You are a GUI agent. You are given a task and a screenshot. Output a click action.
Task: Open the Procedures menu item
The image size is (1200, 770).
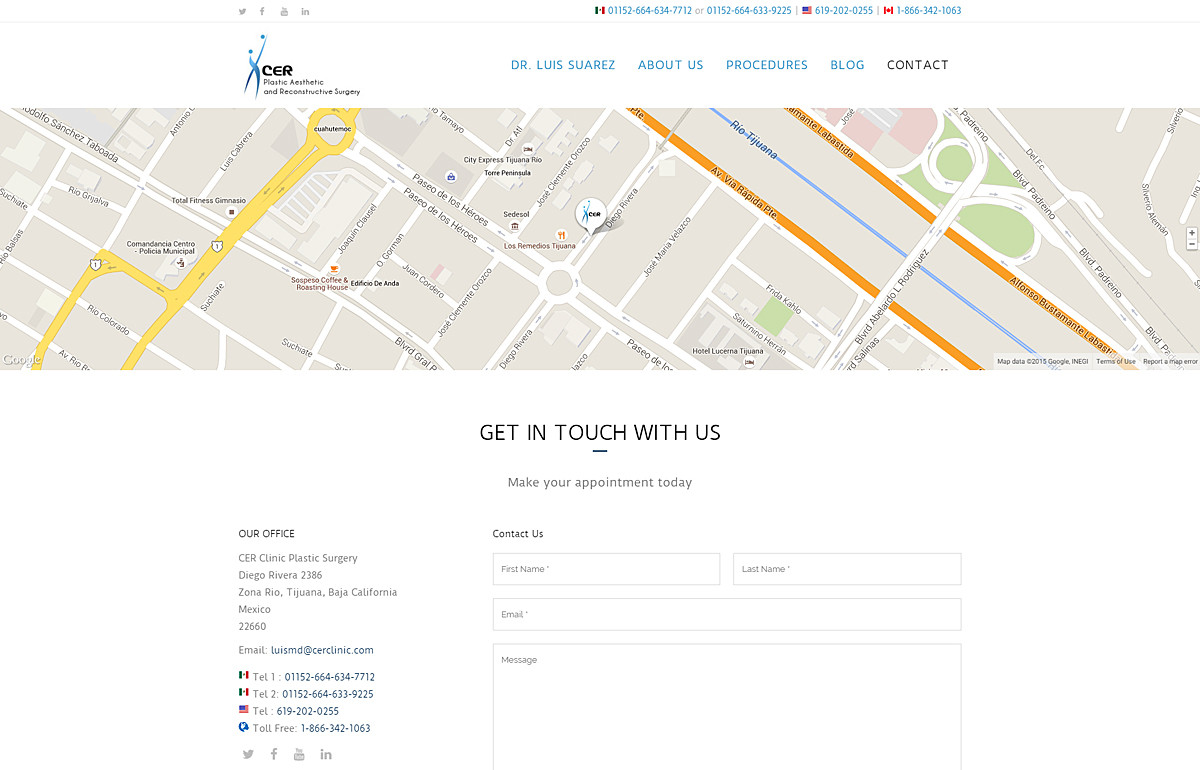(x=767, y=65)
